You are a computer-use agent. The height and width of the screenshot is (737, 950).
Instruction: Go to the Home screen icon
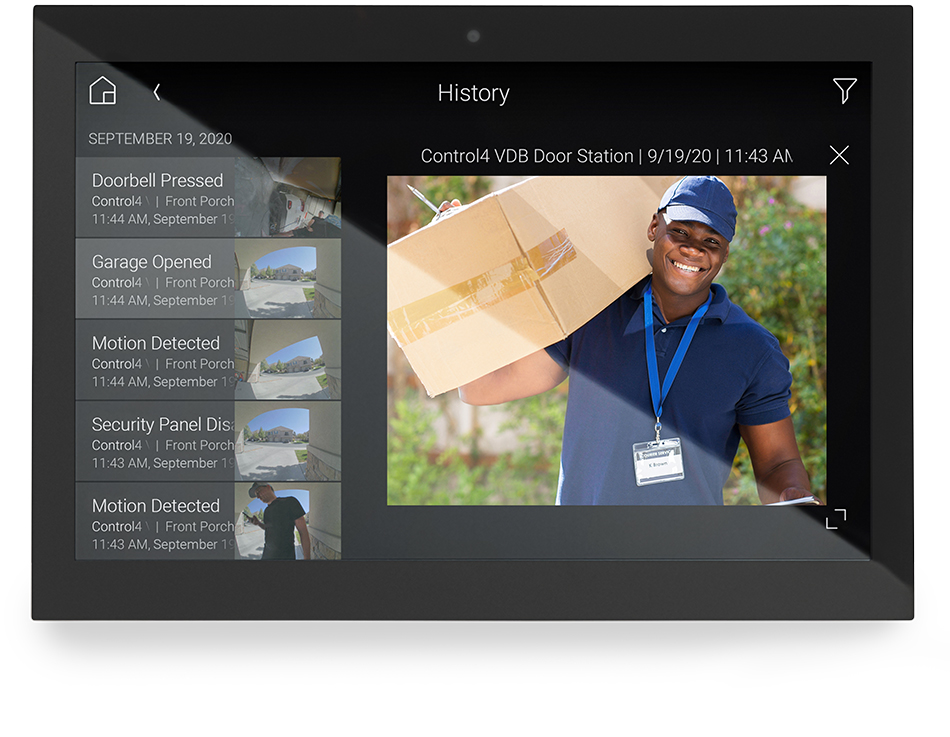[x=103, y=91]
